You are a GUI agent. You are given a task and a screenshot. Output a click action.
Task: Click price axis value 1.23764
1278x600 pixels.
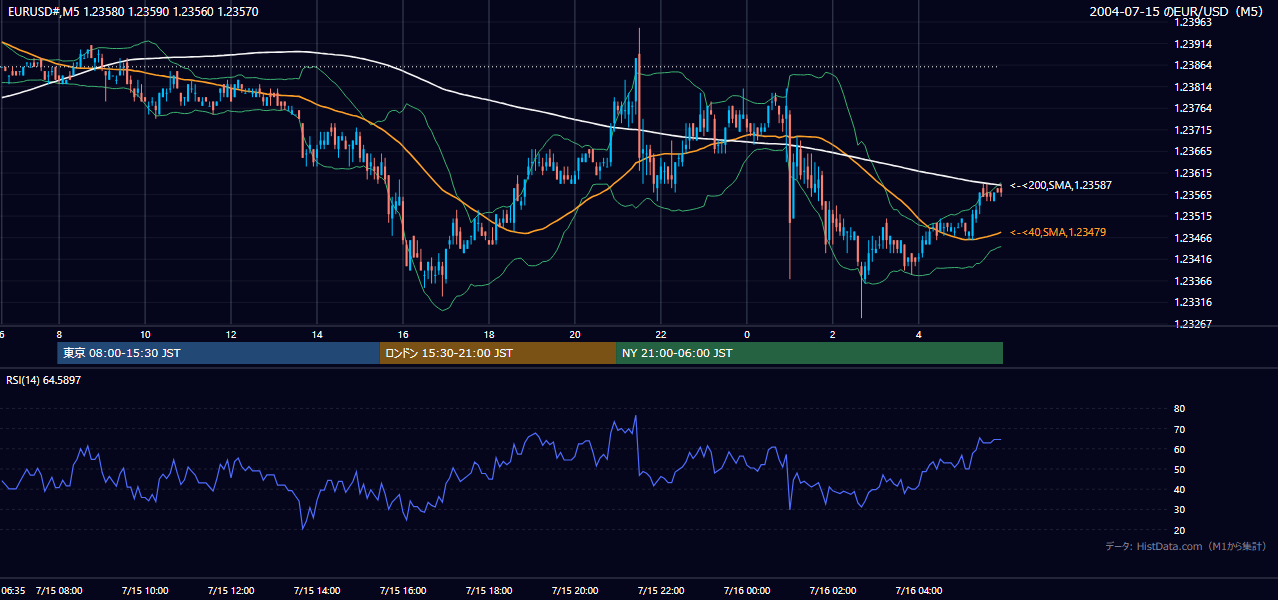(x=1194, y=108)
